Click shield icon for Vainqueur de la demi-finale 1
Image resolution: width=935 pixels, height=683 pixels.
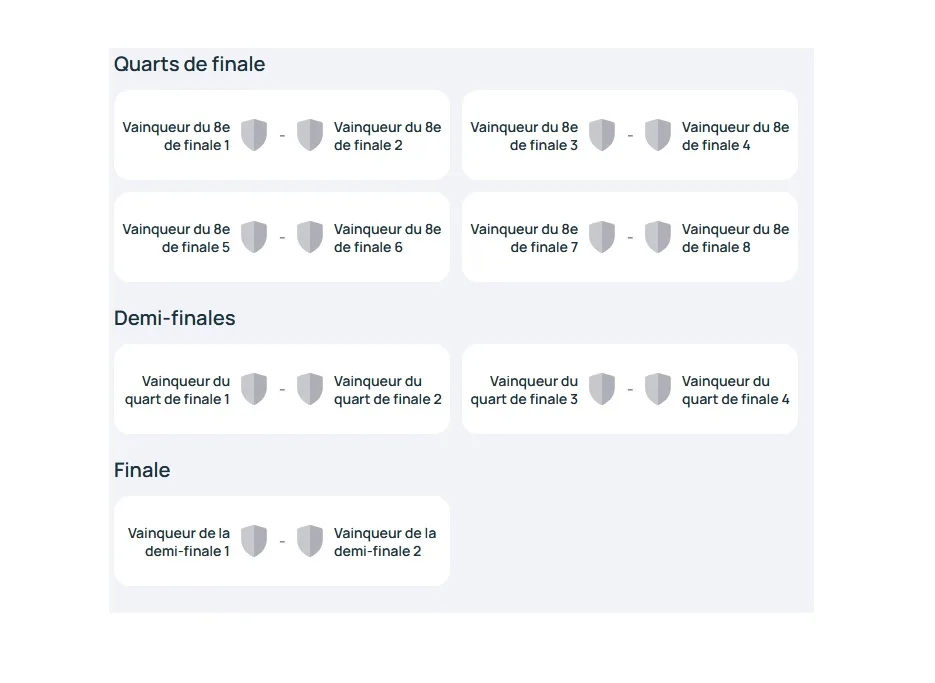point(254,541)
